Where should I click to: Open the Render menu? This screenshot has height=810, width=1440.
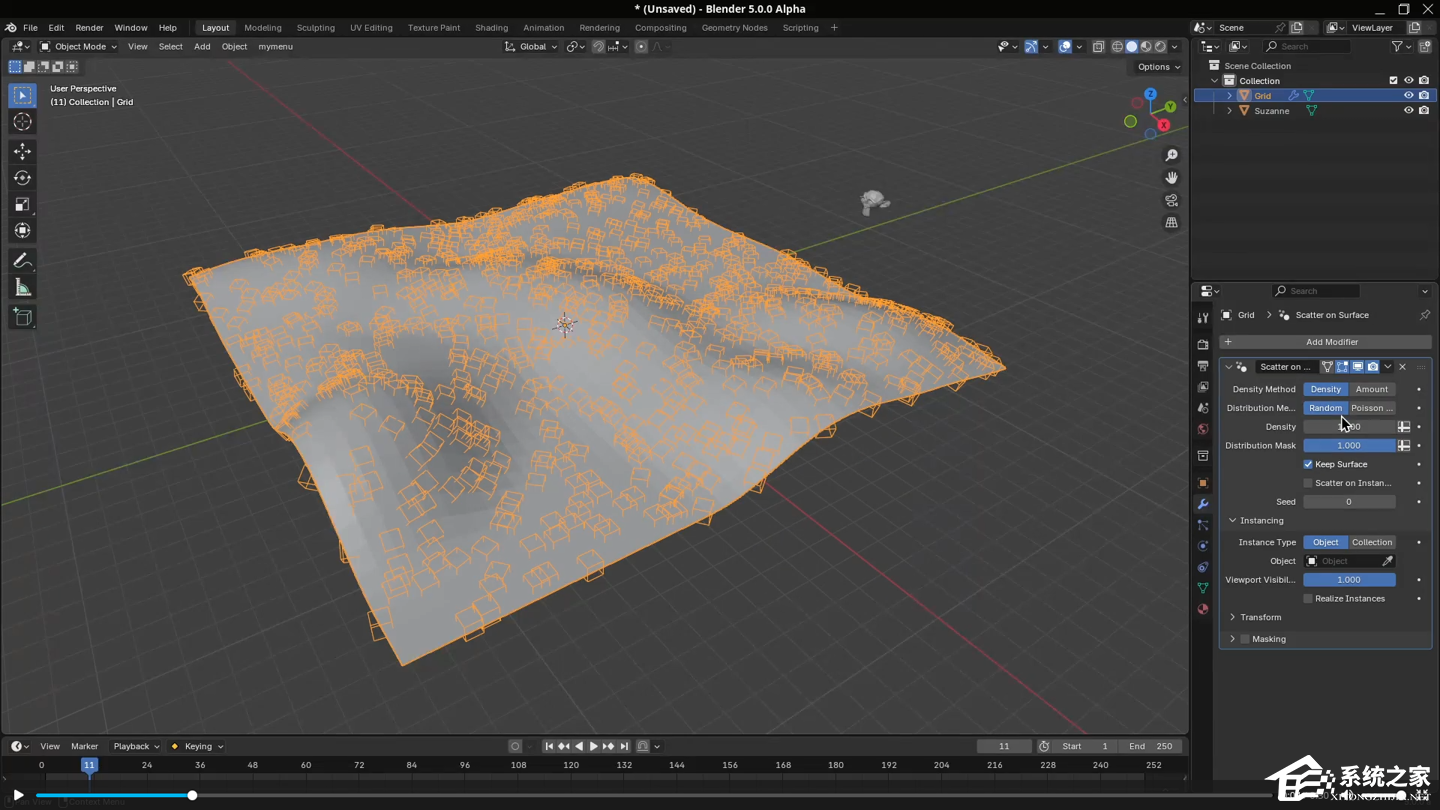pos(89,27)
